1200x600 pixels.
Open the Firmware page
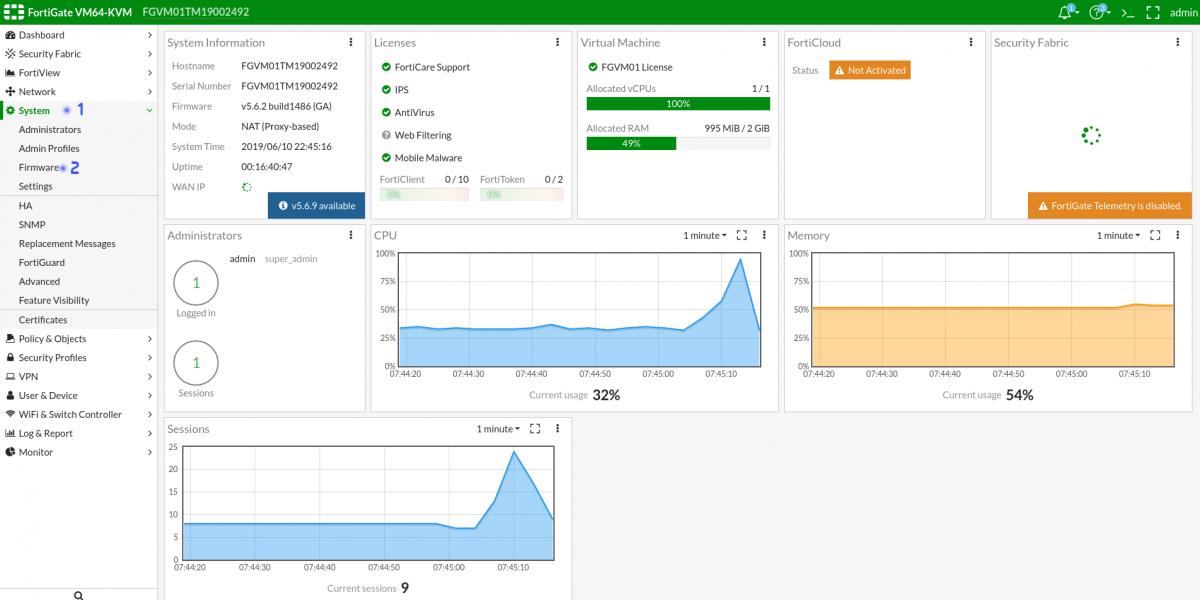[38, 168]
